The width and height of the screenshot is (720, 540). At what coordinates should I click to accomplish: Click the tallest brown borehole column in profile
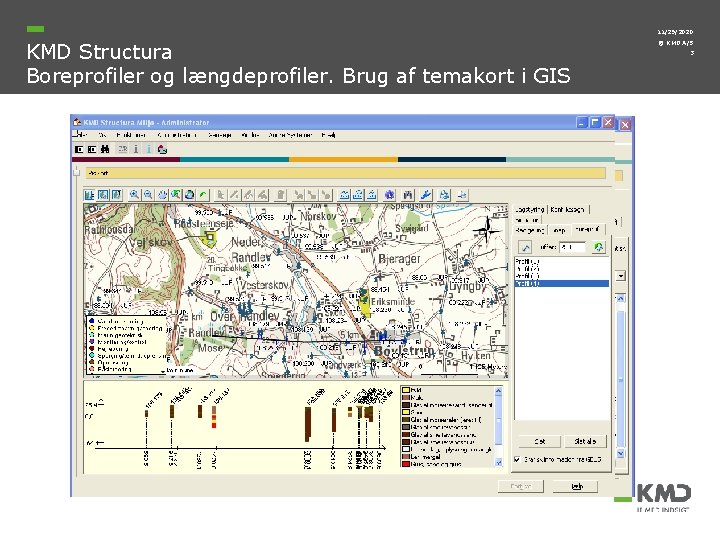pyautogui.click(x=308, y=424)
